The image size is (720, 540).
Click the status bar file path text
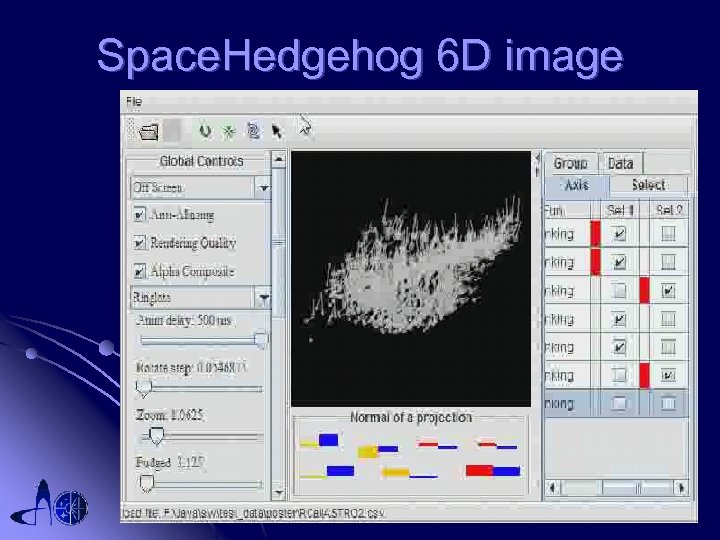click(x=253, y=514)
